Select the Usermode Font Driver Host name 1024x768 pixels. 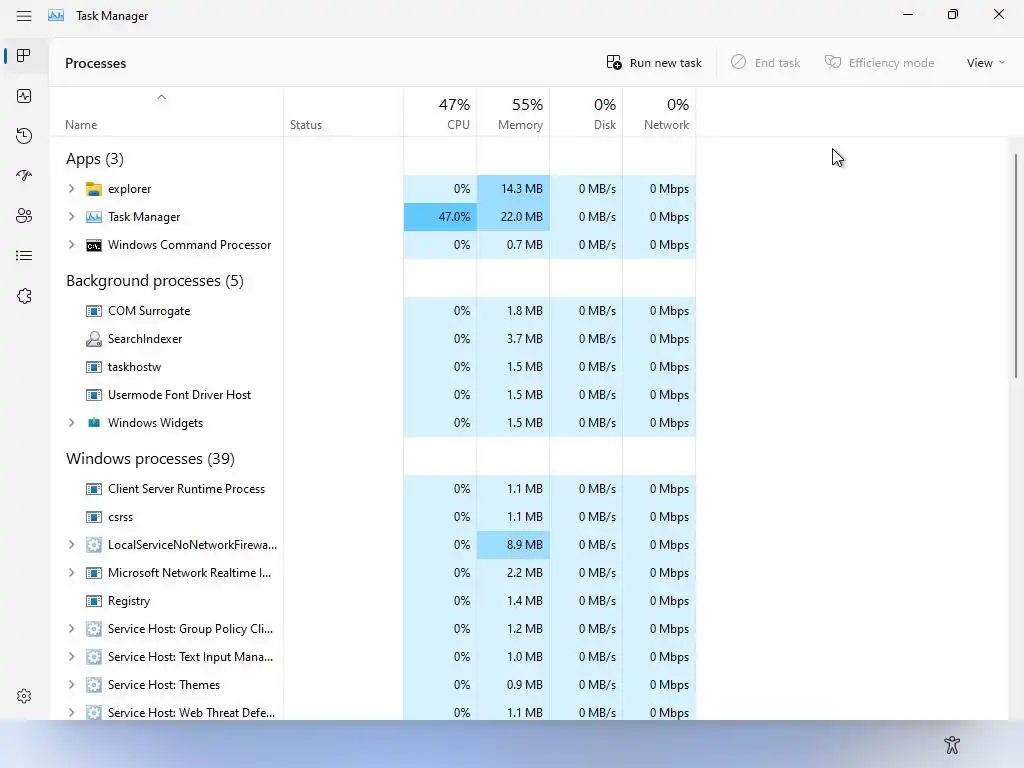click(x=179, y=395)
